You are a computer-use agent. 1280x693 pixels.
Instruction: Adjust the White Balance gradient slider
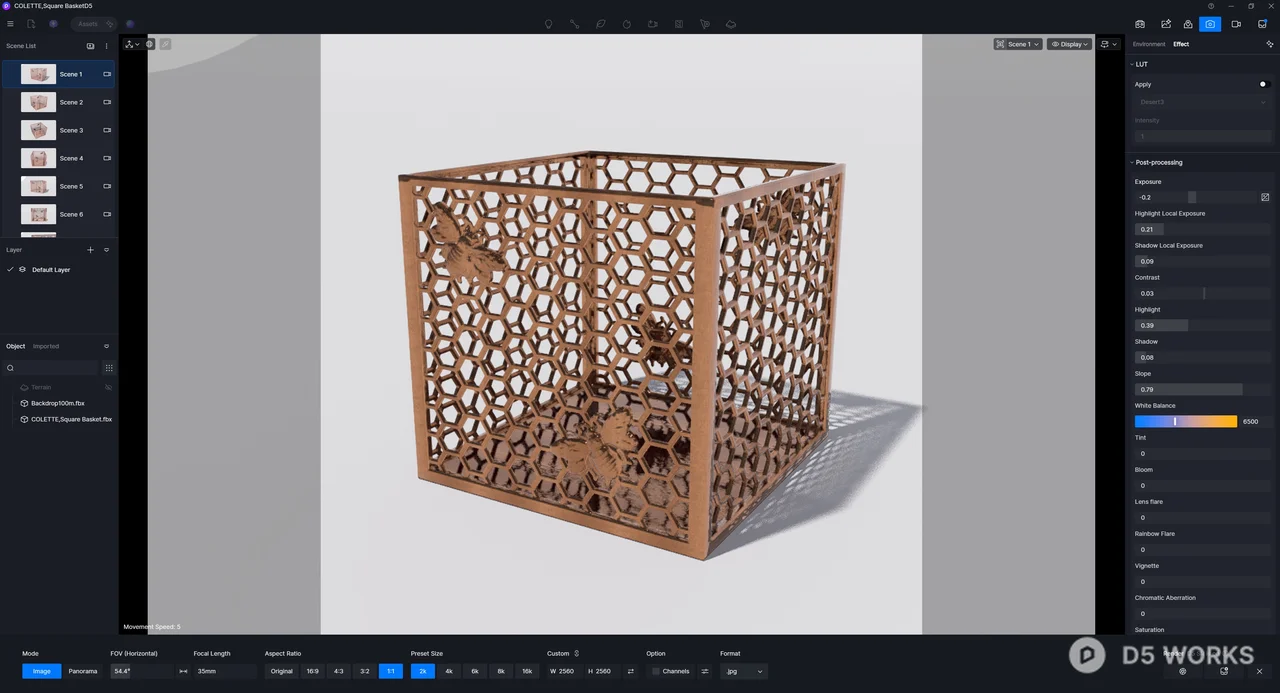click(x=1186, y=421)
